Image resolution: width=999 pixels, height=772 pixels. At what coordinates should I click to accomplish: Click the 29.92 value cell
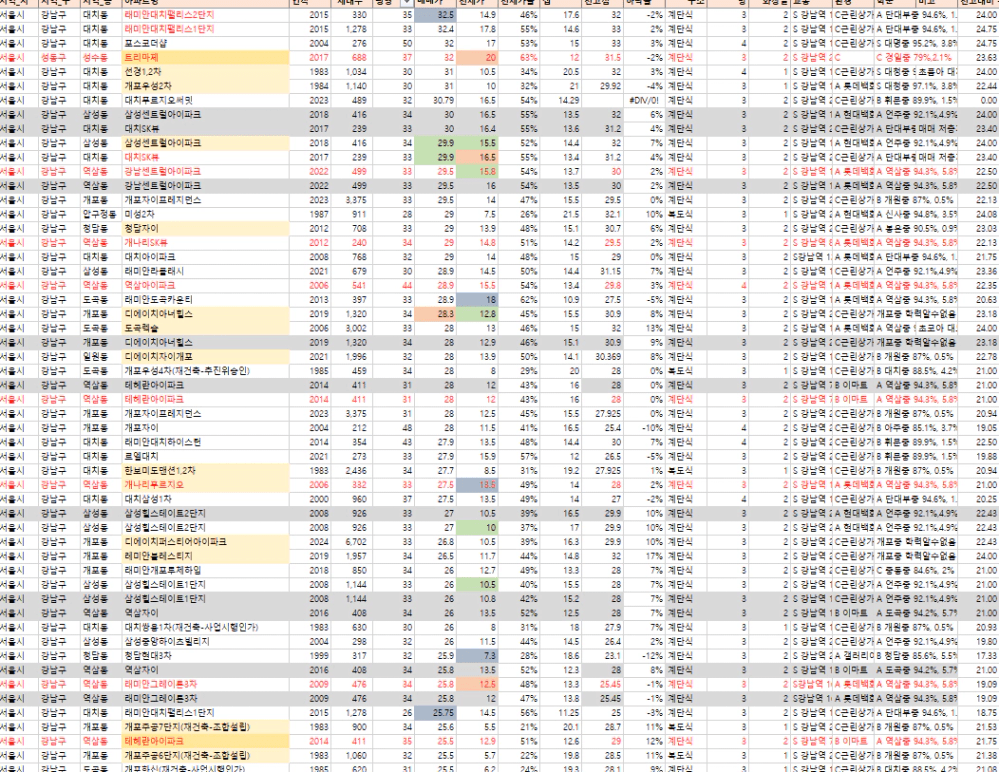[602, 86]
